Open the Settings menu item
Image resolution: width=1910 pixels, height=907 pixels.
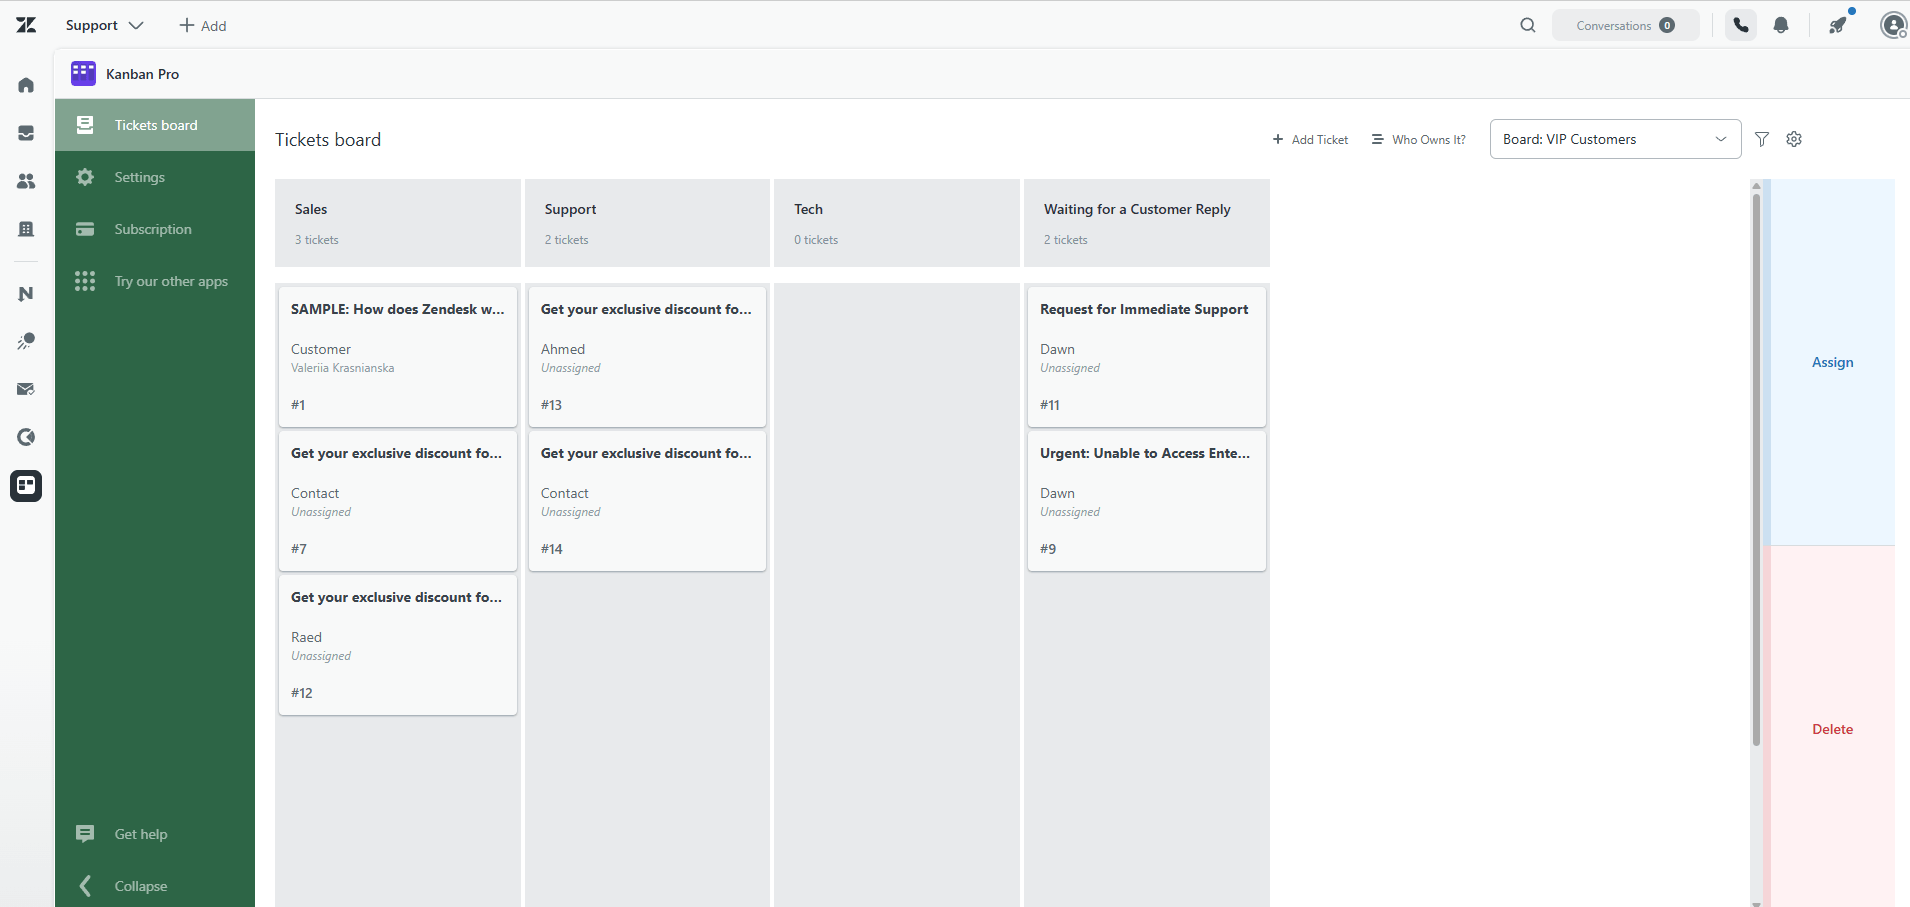pos(155,177)
